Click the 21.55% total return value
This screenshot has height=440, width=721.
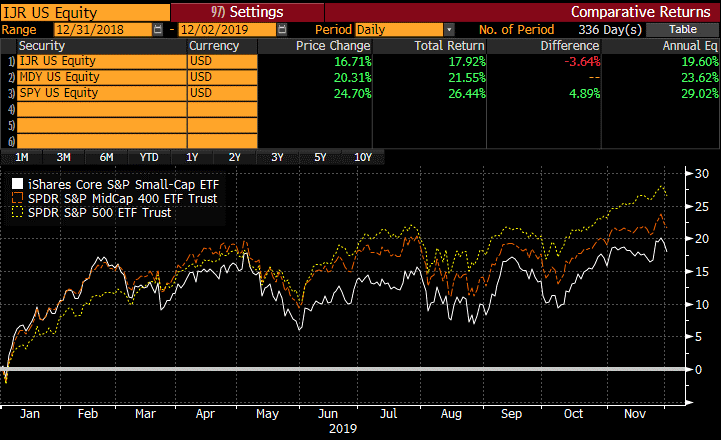(x=467, y=78)
